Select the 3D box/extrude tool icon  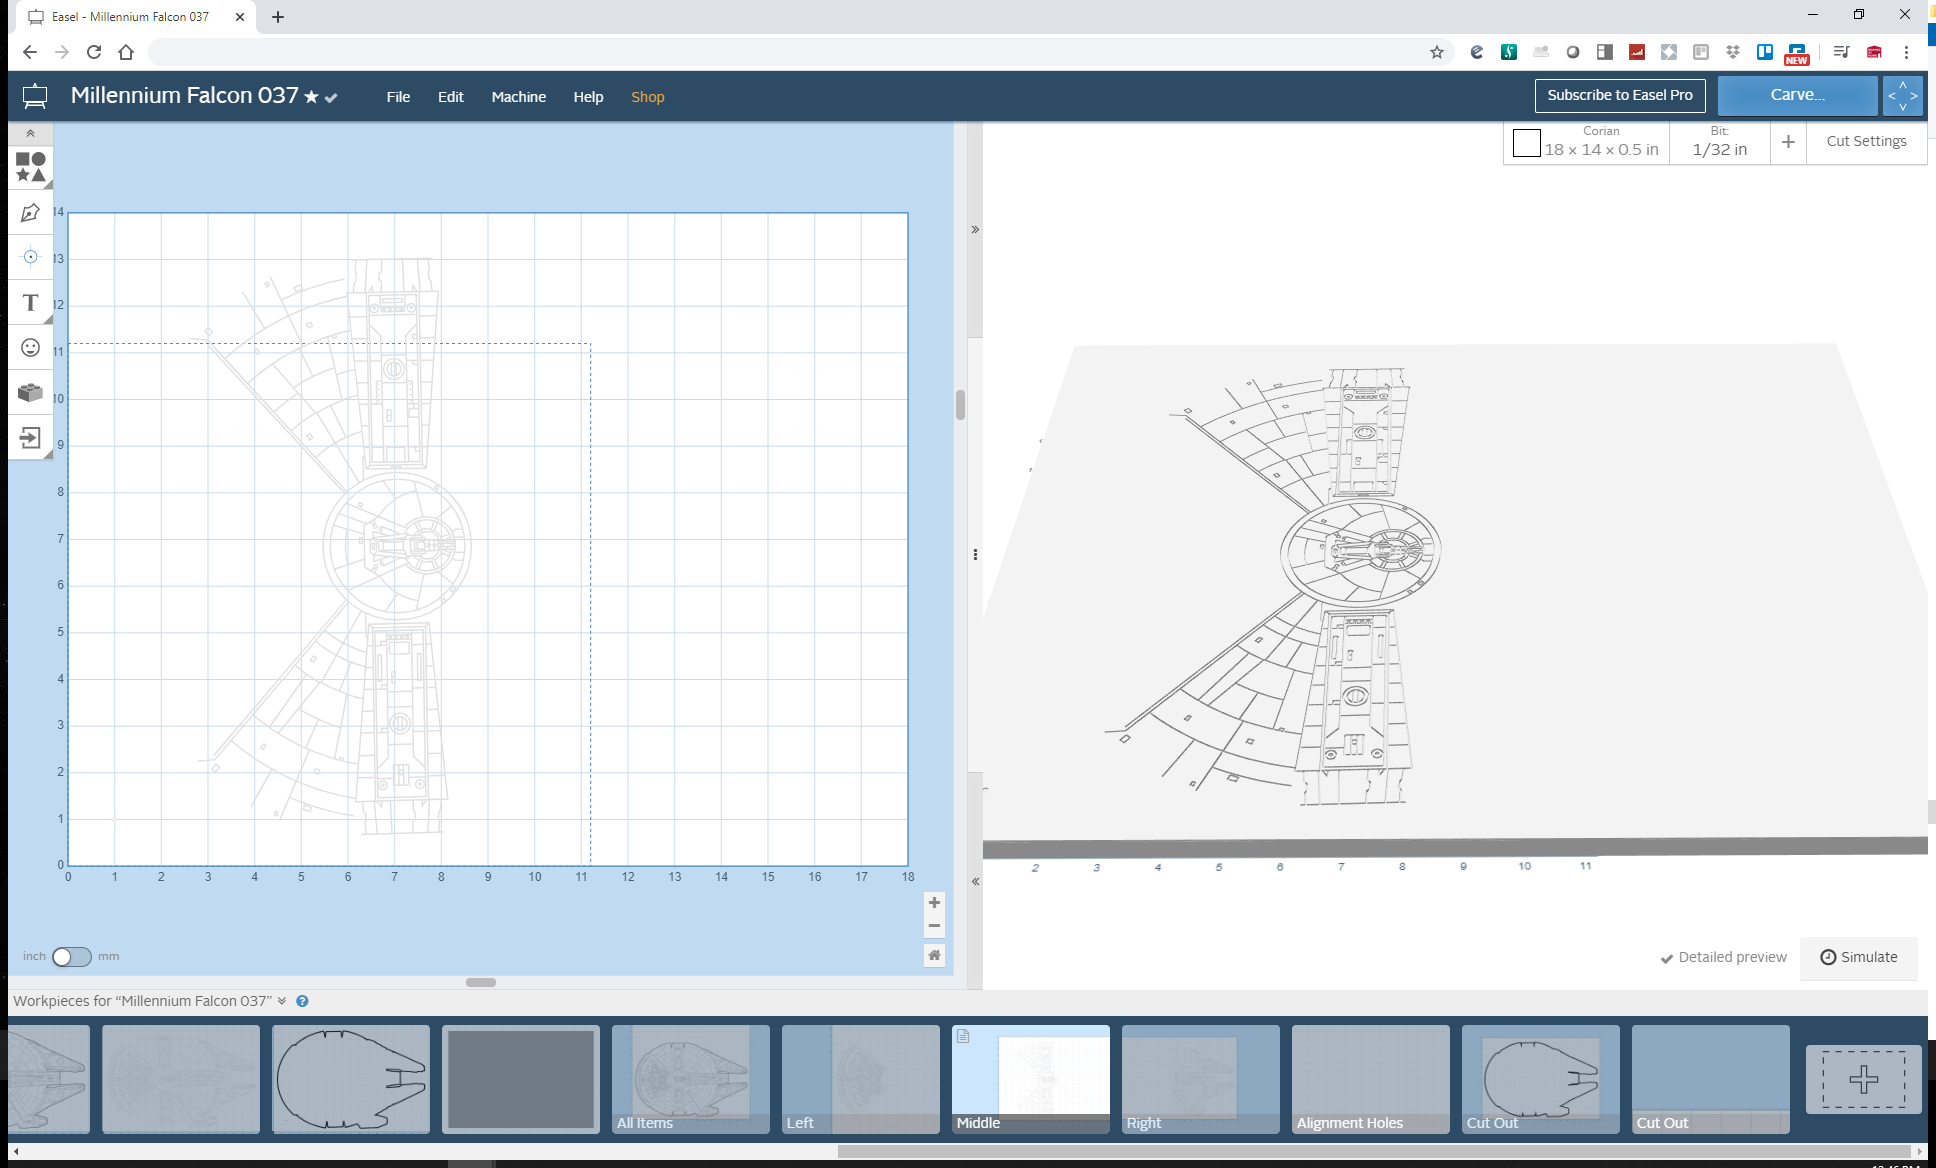pyautogui.click(x=30, y=393)
